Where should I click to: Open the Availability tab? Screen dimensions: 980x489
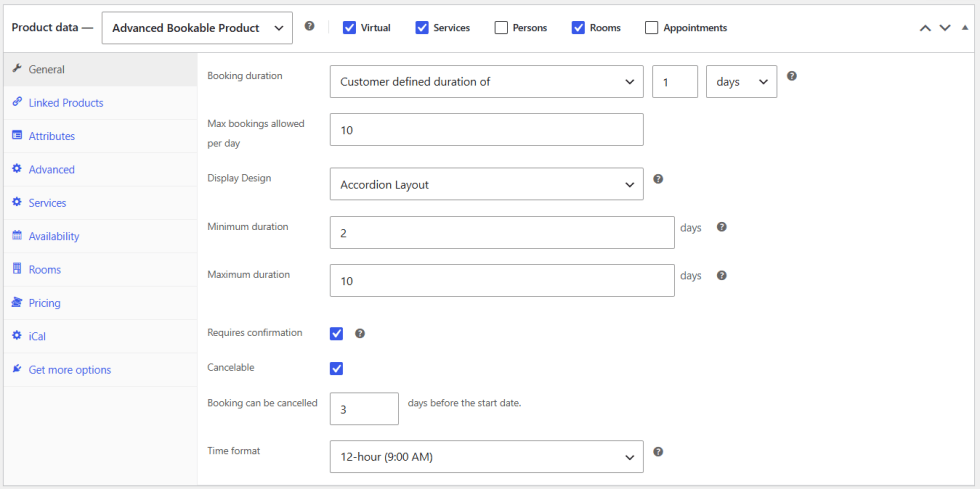[x=100, y=236]
